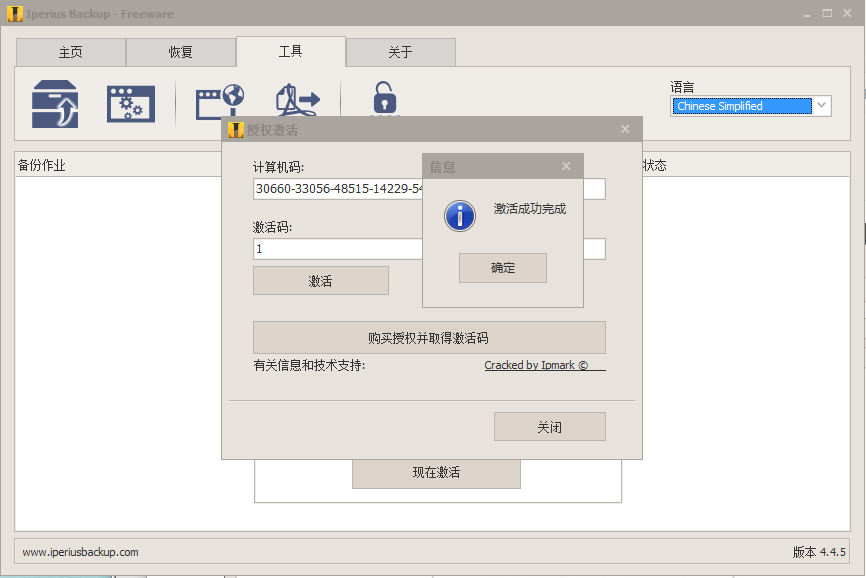This screenshot has width=866, height=578.
Task: Click the blue information icon in message box
Action: coord(459,215)
